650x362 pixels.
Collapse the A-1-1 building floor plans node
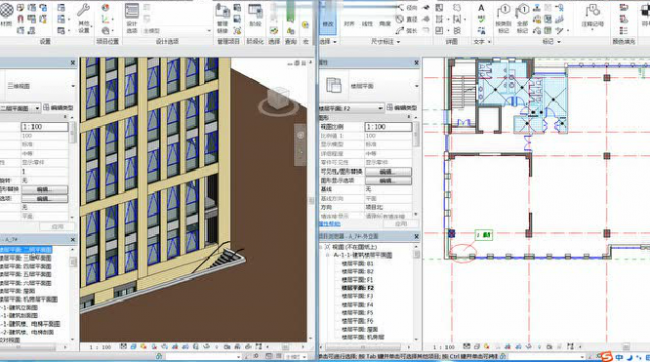tap(327, 255)
